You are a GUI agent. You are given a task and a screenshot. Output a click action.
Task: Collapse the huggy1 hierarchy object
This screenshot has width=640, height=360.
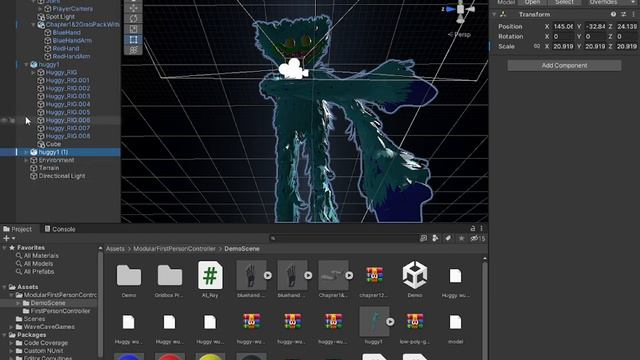coord(27,64)
